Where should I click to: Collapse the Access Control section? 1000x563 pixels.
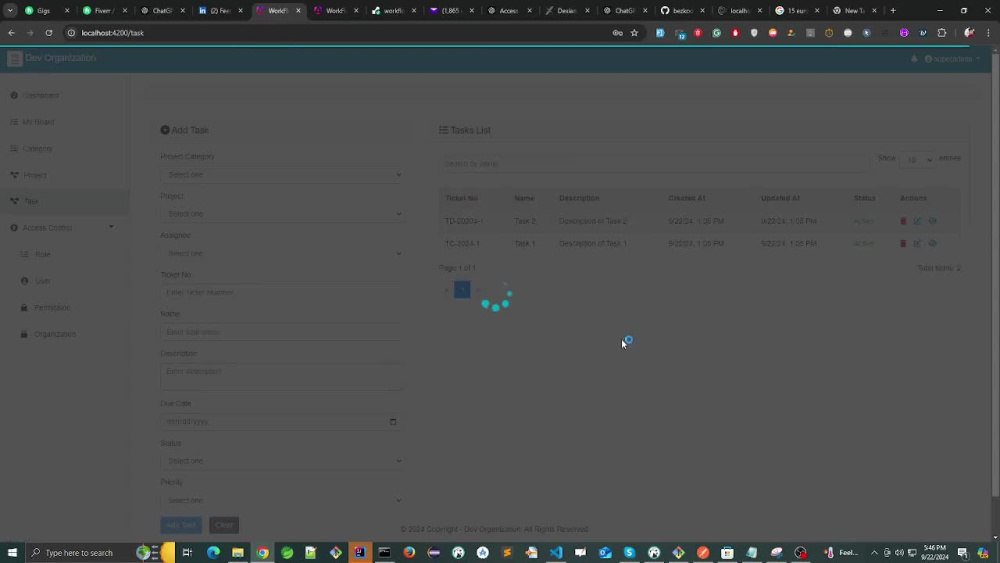coord(64,228)
